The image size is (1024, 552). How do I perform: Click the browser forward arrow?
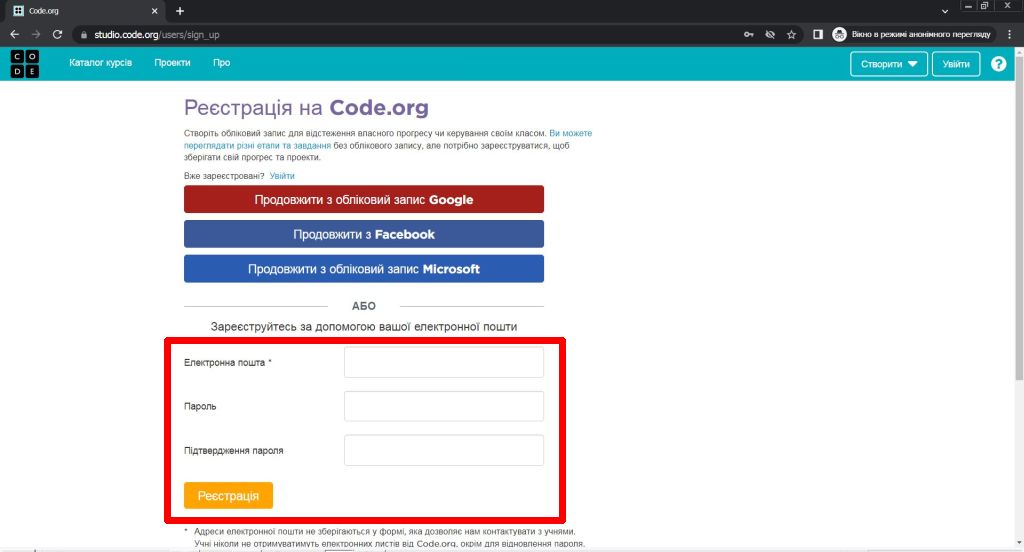(x=36, y=35)
